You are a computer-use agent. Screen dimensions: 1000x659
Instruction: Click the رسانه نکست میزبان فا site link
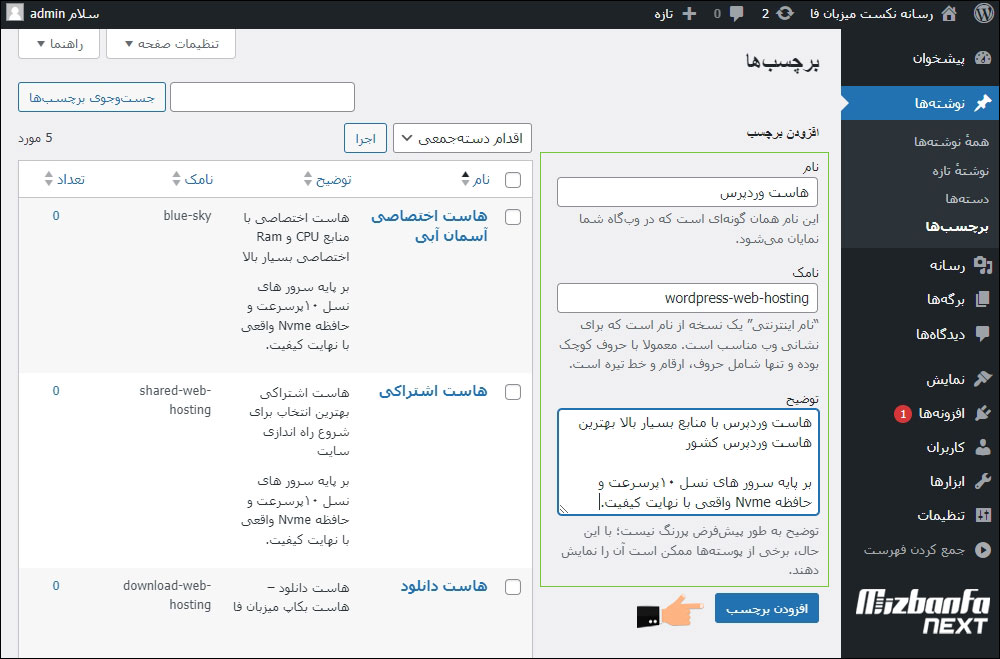871,13
